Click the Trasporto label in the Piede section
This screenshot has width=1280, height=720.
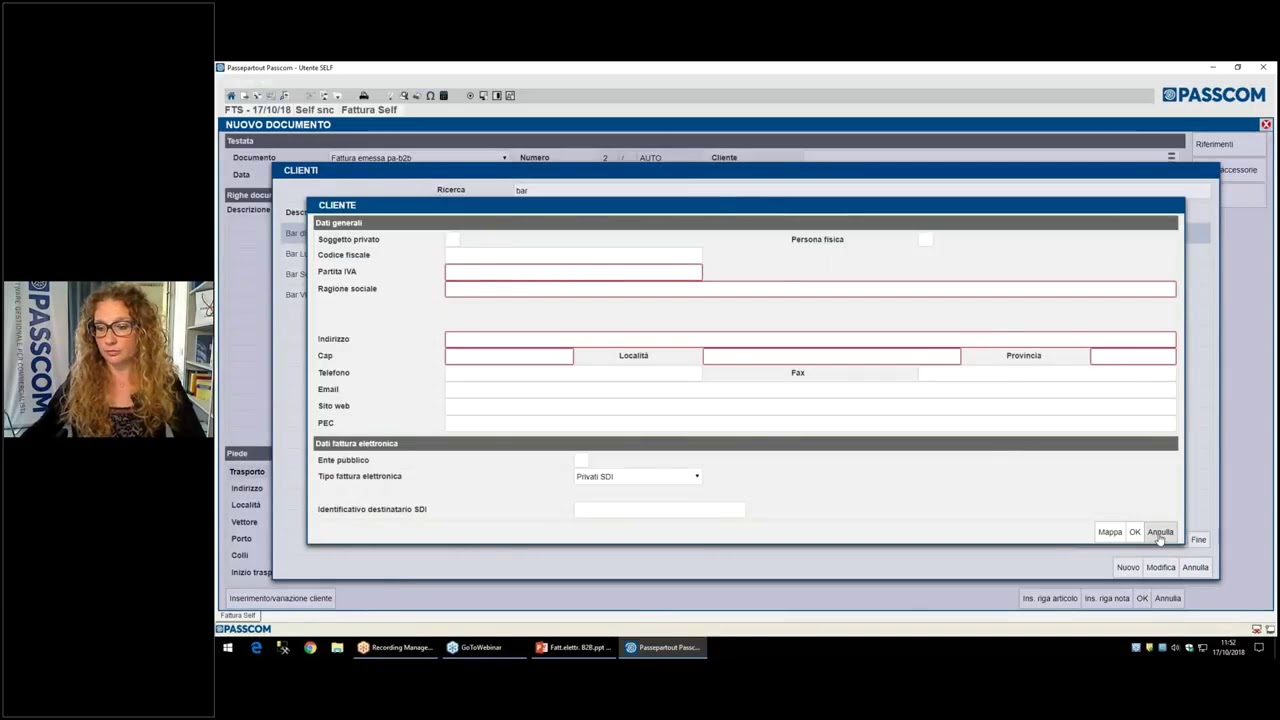(247, 472)
